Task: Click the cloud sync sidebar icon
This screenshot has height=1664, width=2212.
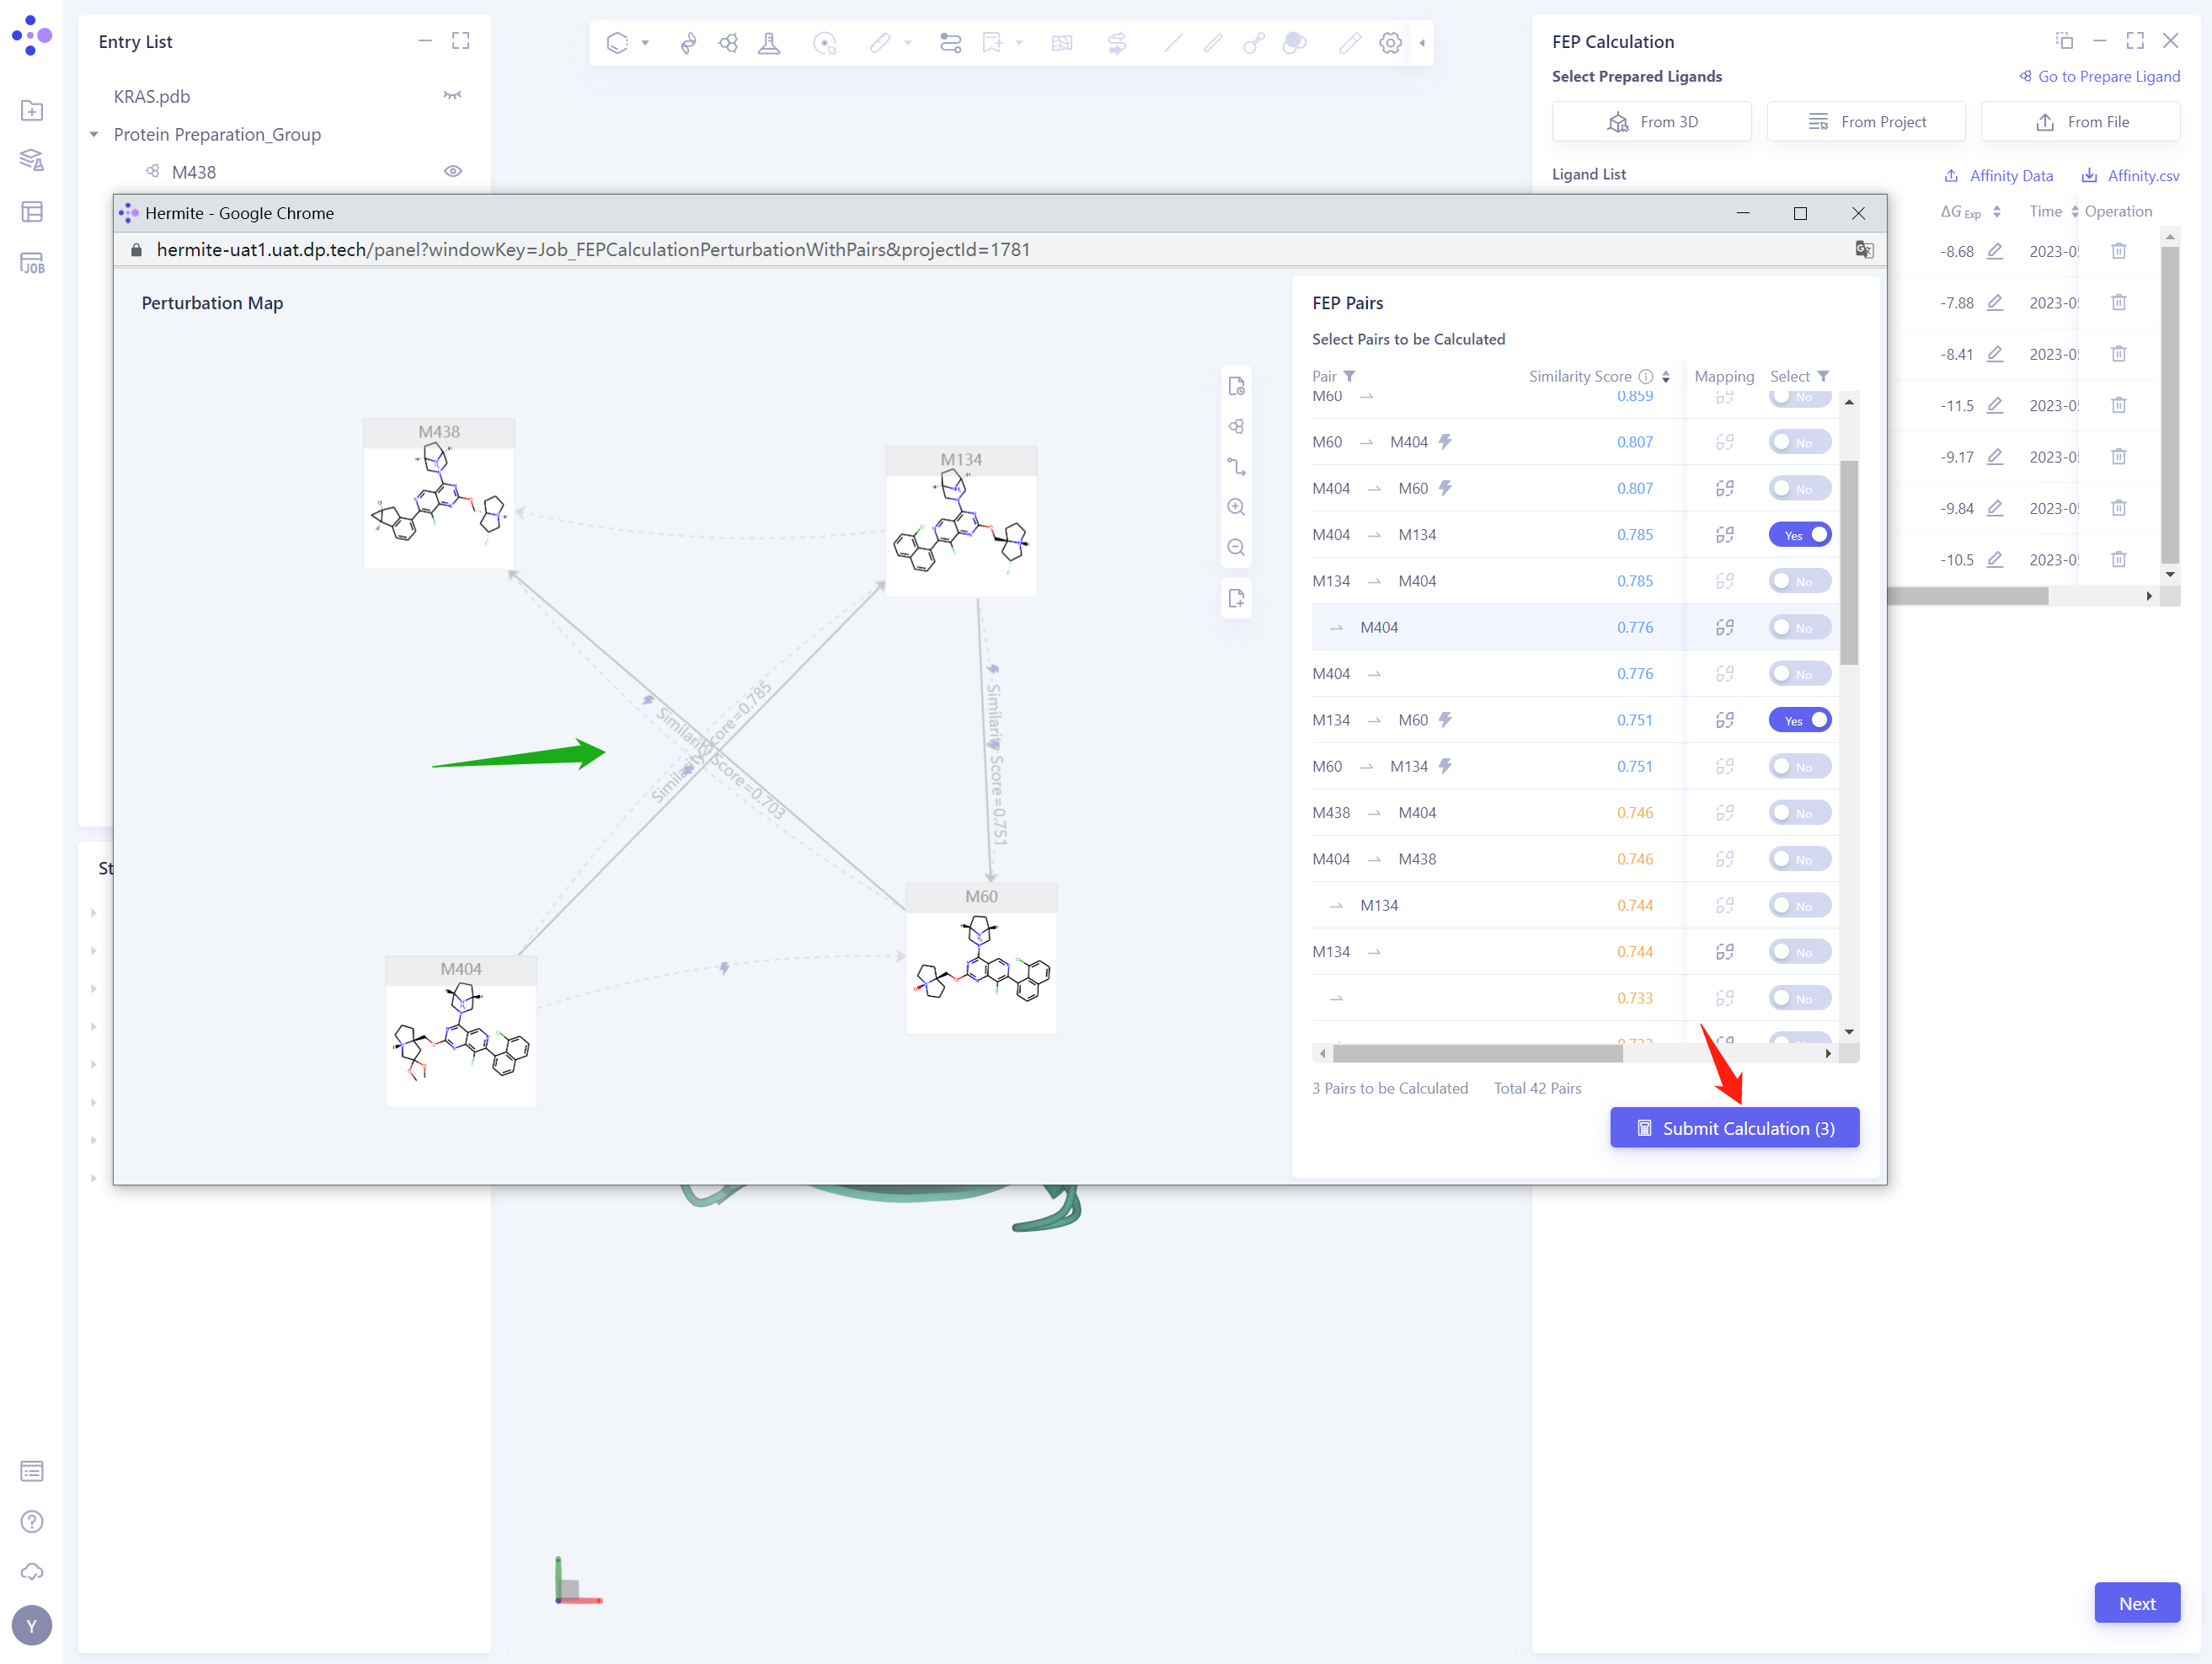Action: click(x=32, y=1572)
